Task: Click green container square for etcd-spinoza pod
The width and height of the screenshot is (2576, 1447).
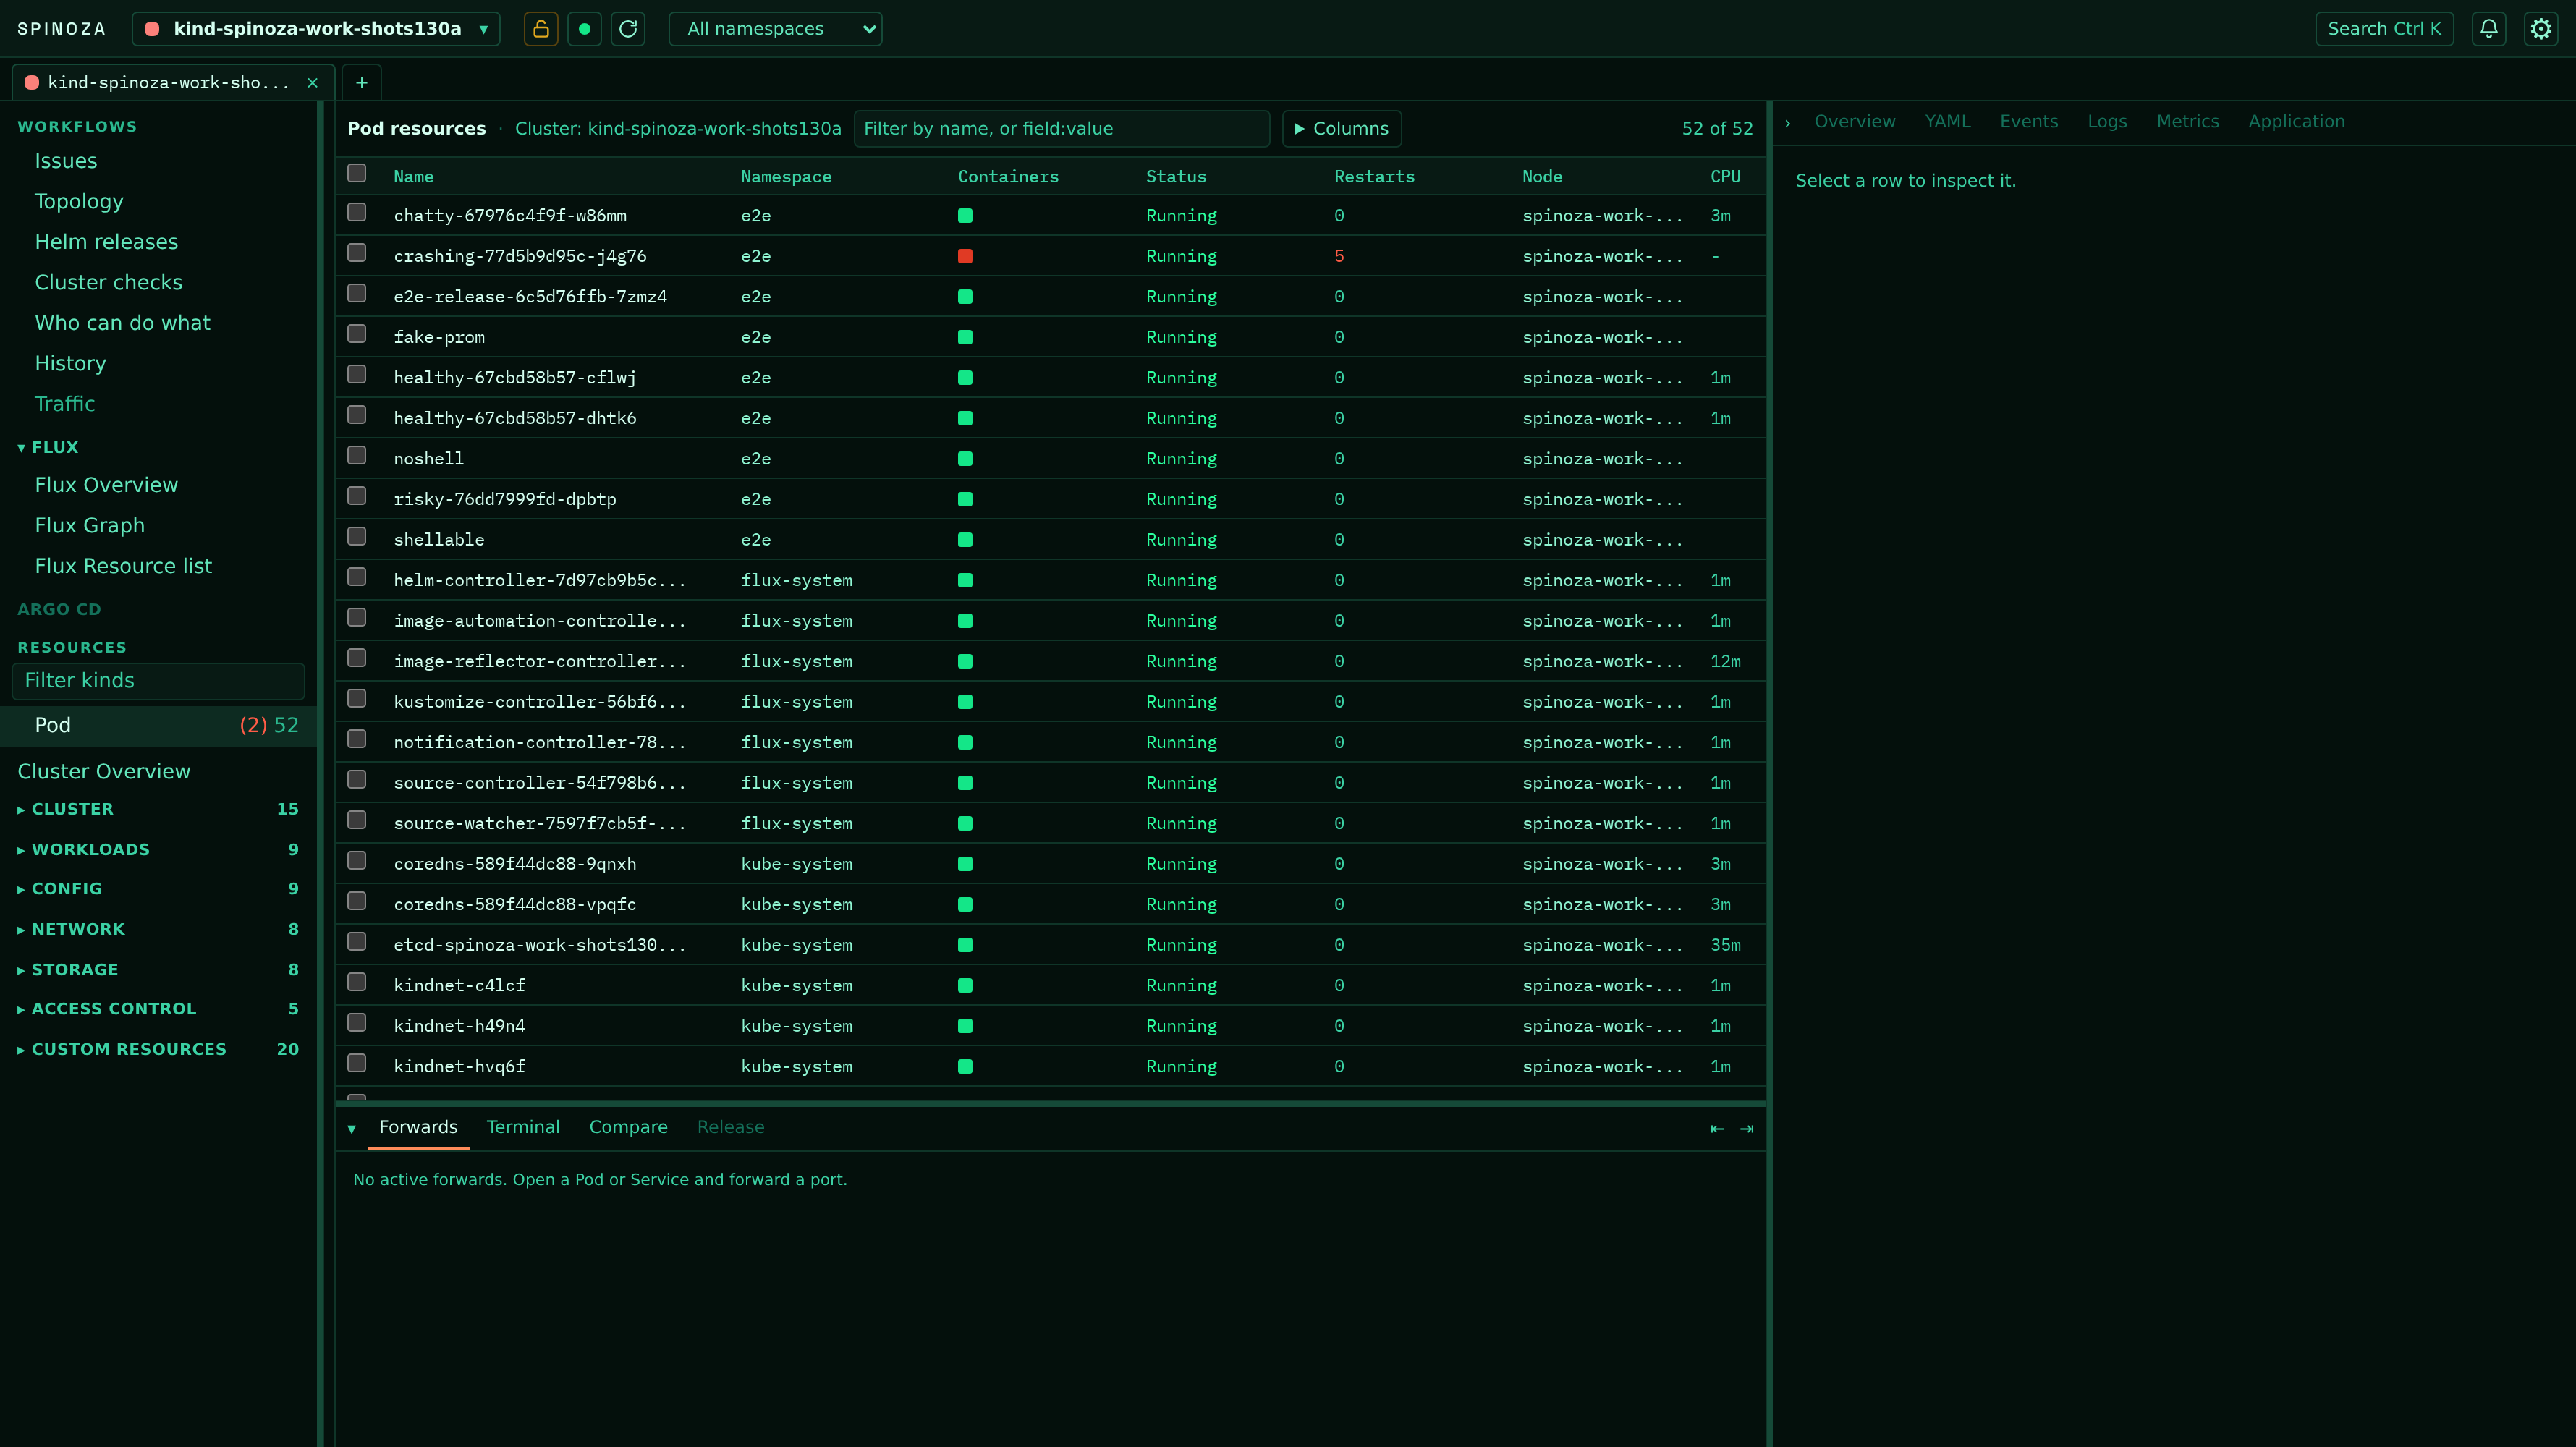Action: pyautogui.click(x=965, y=945)
